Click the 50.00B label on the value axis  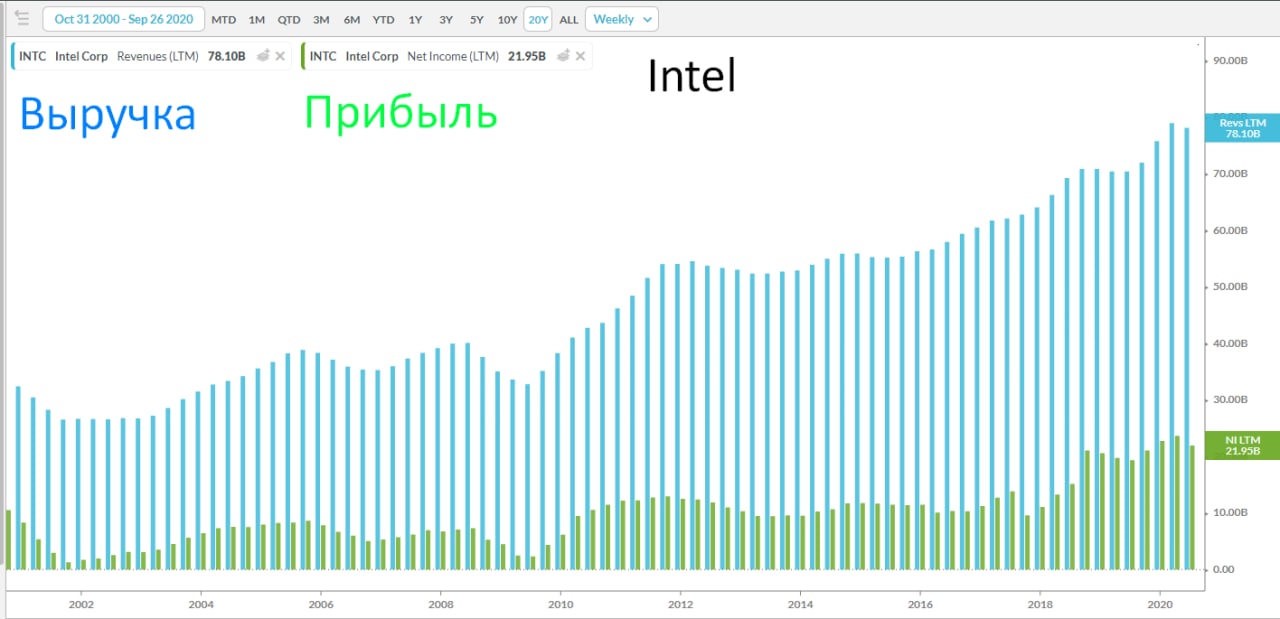1232,287
